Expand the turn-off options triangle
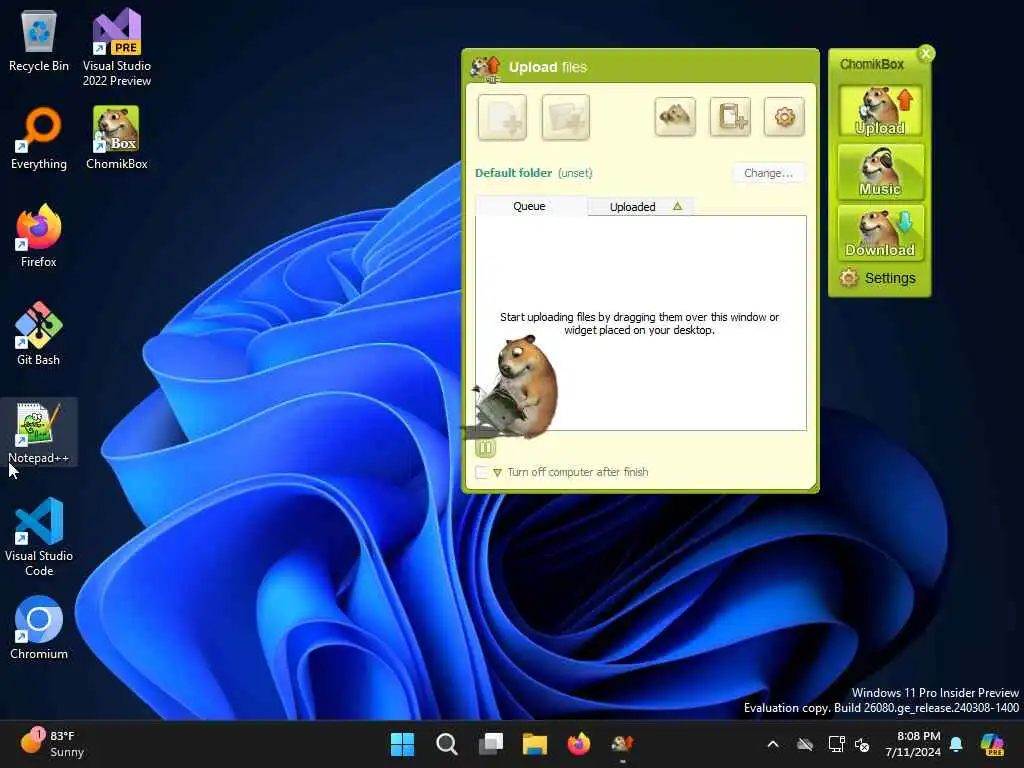The height and width of the screenshot is (768, 1024). pyautogui.click(x=497, y=472)
